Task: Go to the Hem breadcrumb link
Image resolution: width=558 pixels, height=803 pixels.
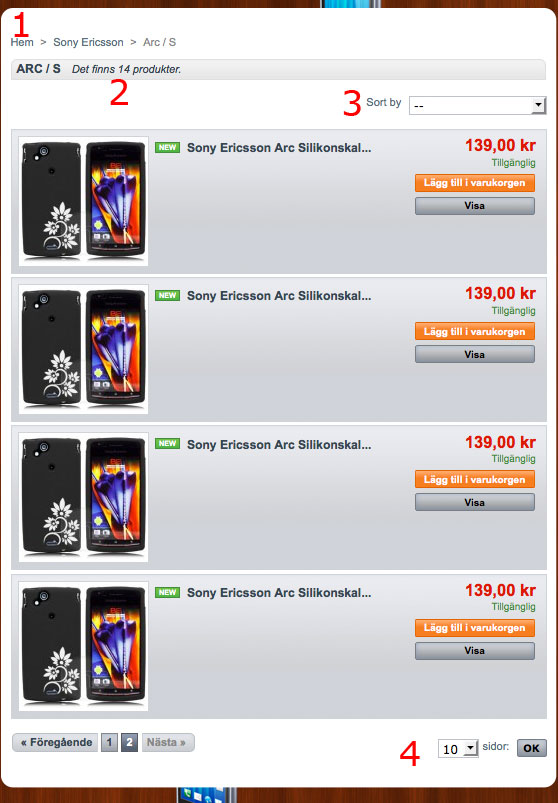Action: 22,42
